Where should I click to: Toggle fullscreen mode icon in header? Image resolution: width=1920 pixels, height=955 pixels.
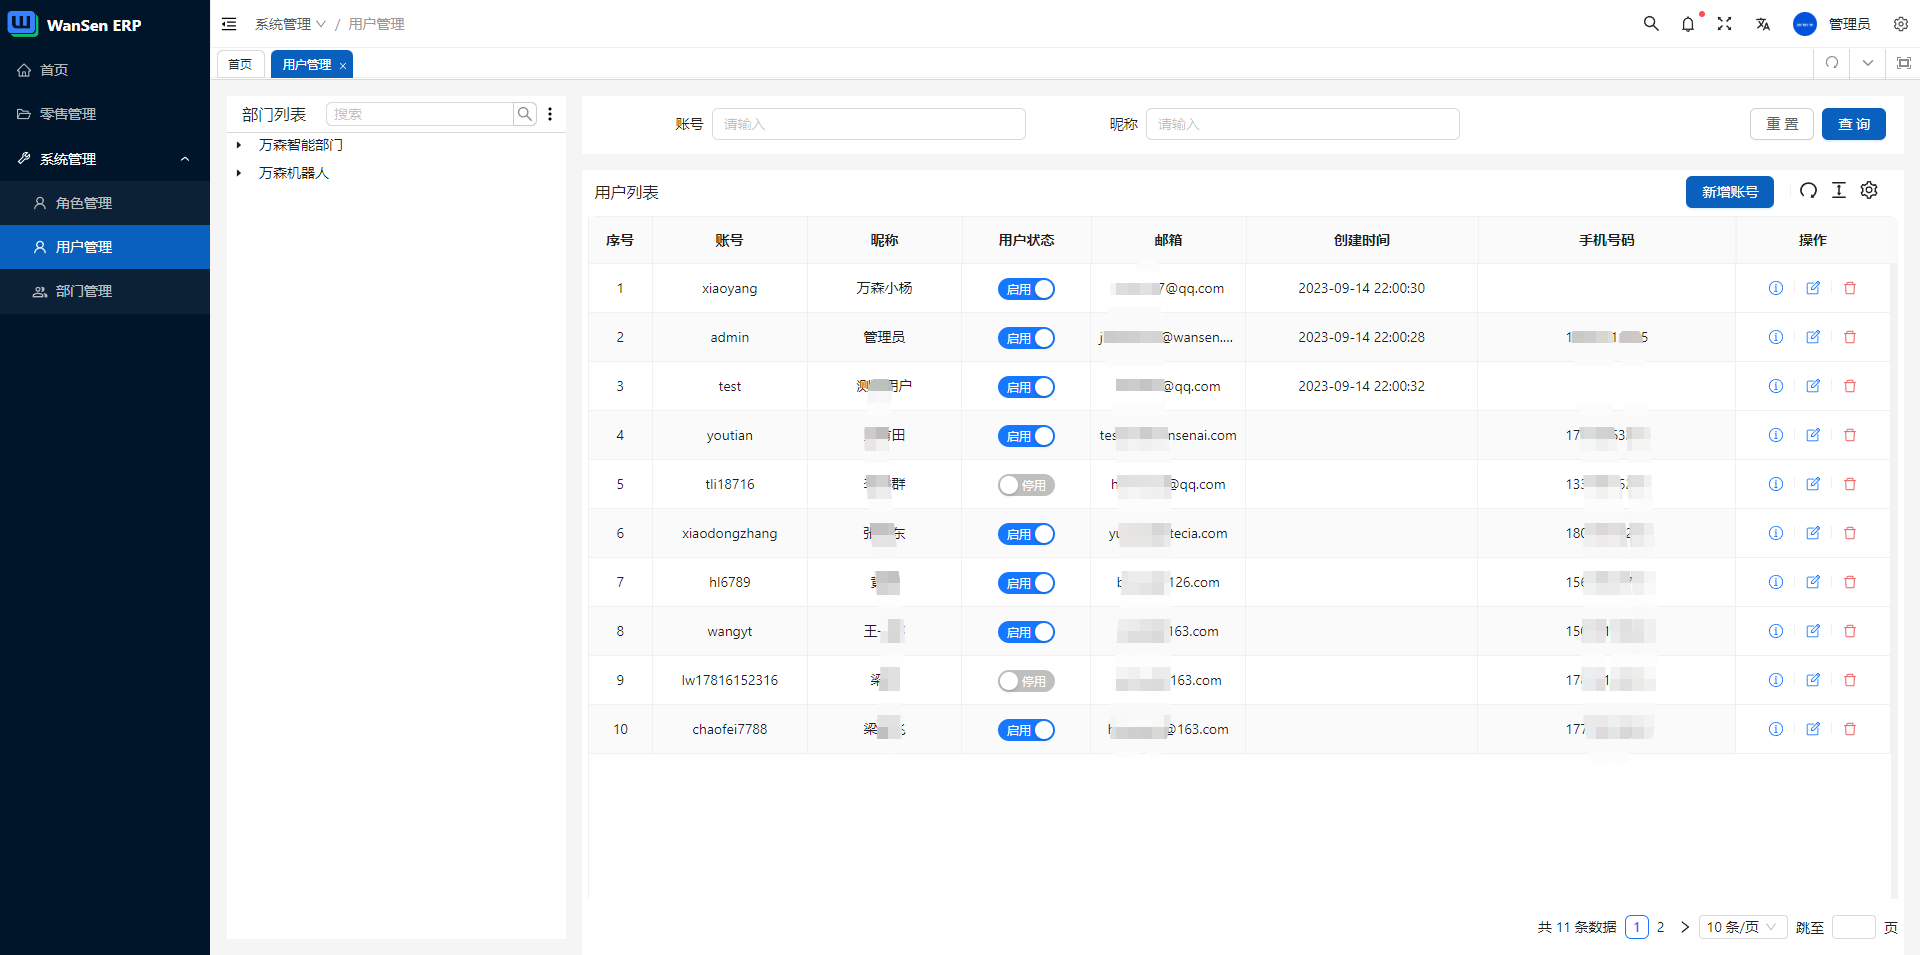coord(1724,24)
